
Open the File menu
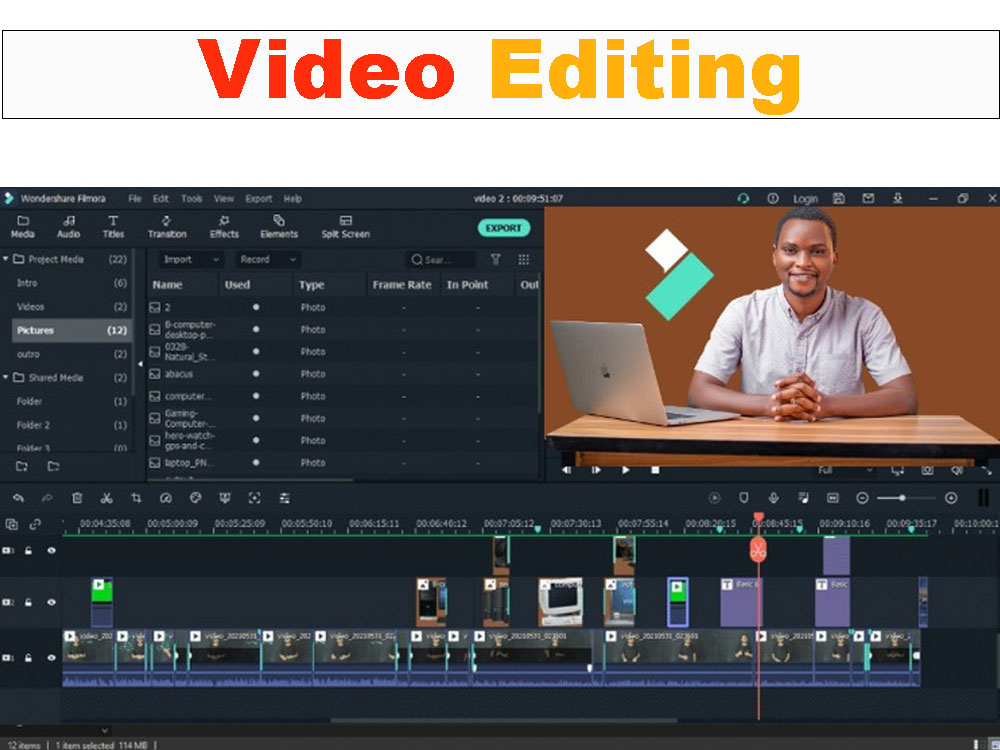point(135,198)
